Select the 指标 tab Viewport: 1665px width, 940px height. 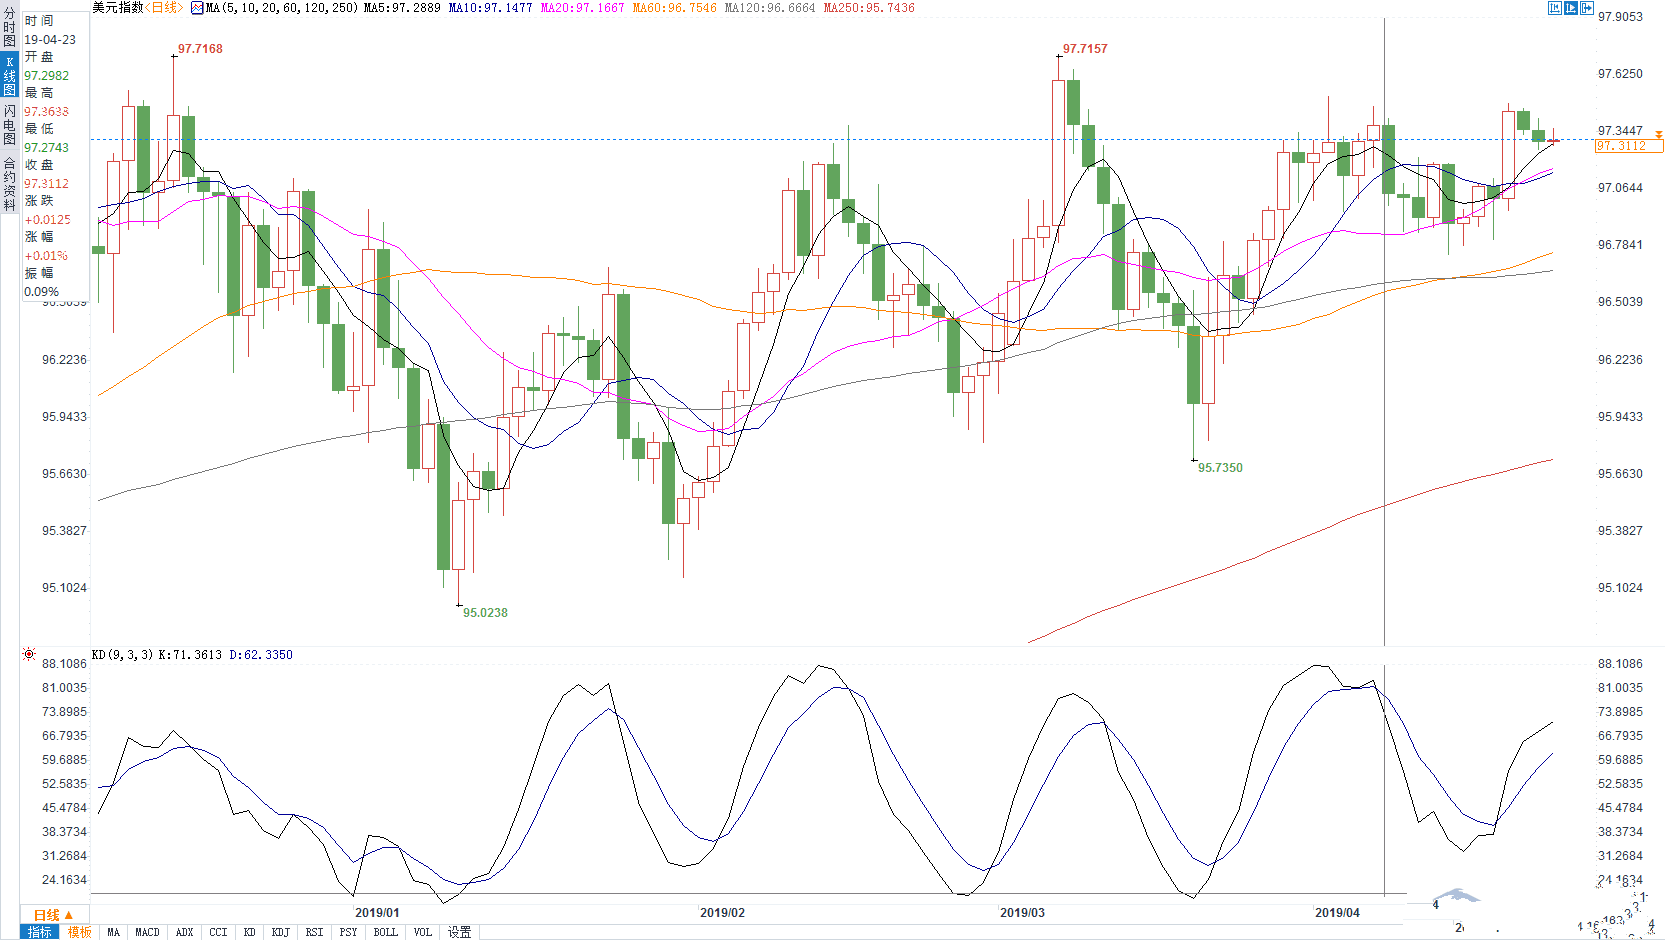(40, 932)
